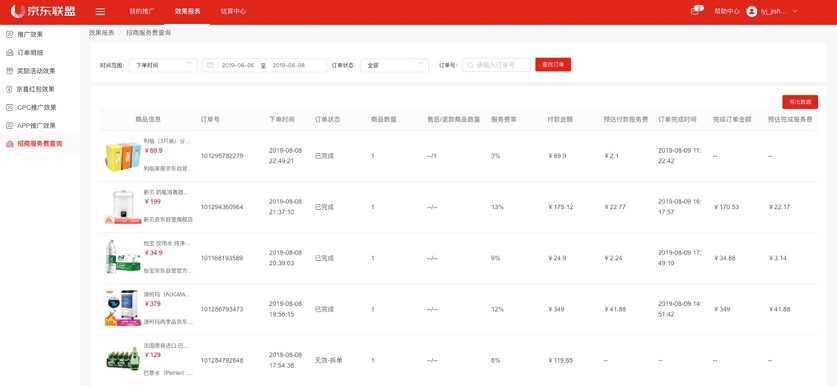Click the APP推广效果 sidebar icon
837x386 pixels.
pos(9,125)
